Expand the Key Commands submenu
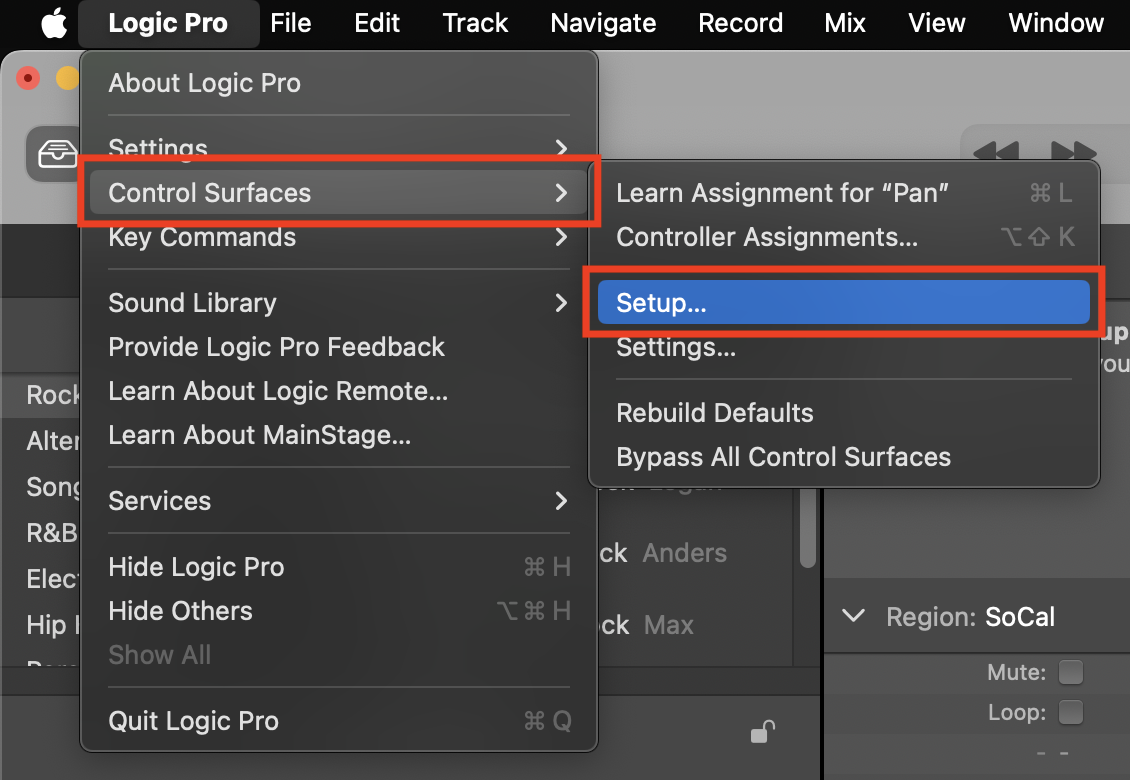This screenshot has width=1130, height=780. click(339, 237)
